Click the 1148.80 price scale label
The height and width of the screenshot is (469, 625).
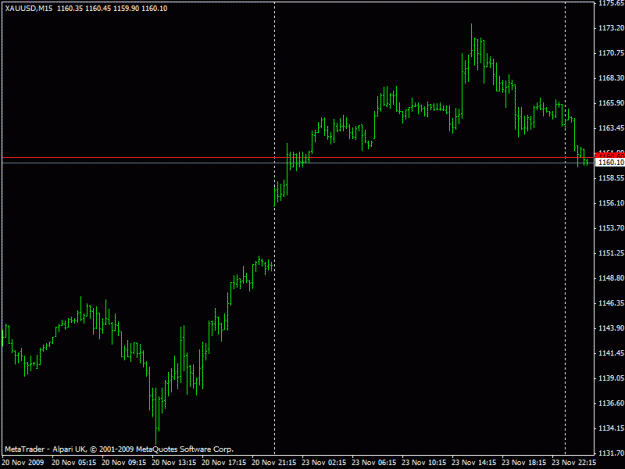pos(611,278)
